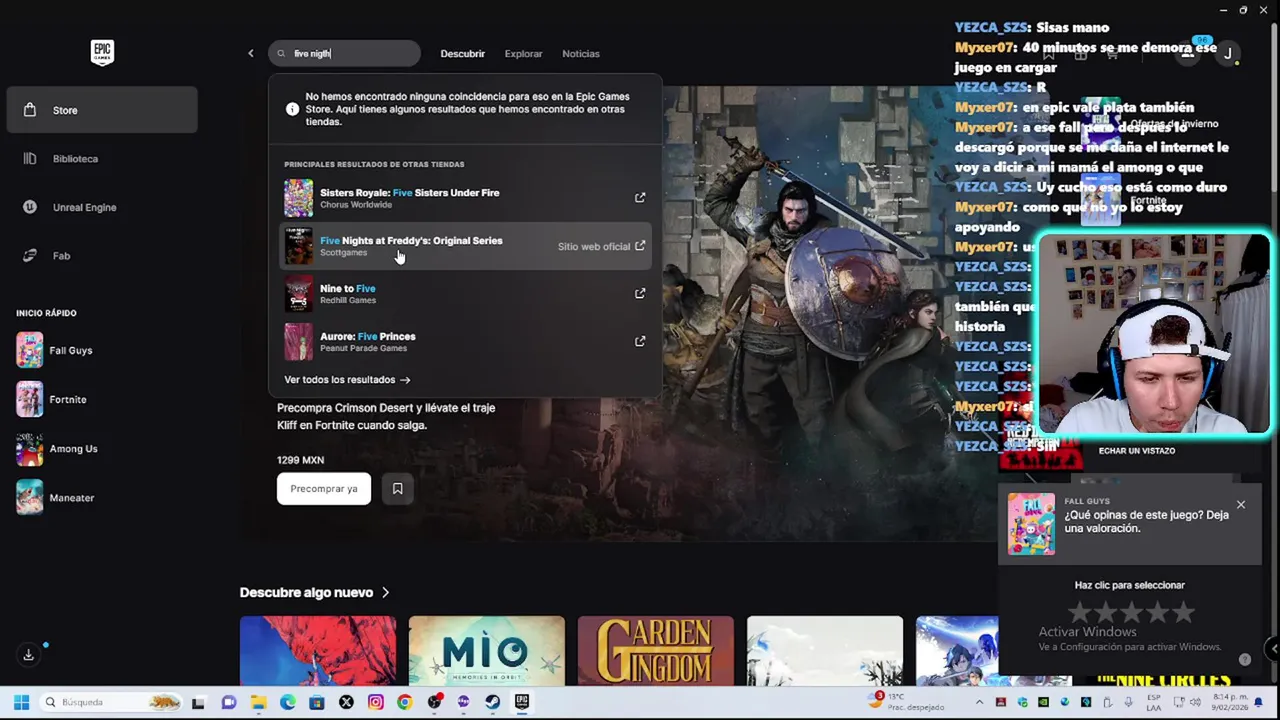Image resolution: width=1280 pixels, height=720 pixels.
Task: Open the clock showing 8:14 p. m.
Action: tap(1232, 702)
